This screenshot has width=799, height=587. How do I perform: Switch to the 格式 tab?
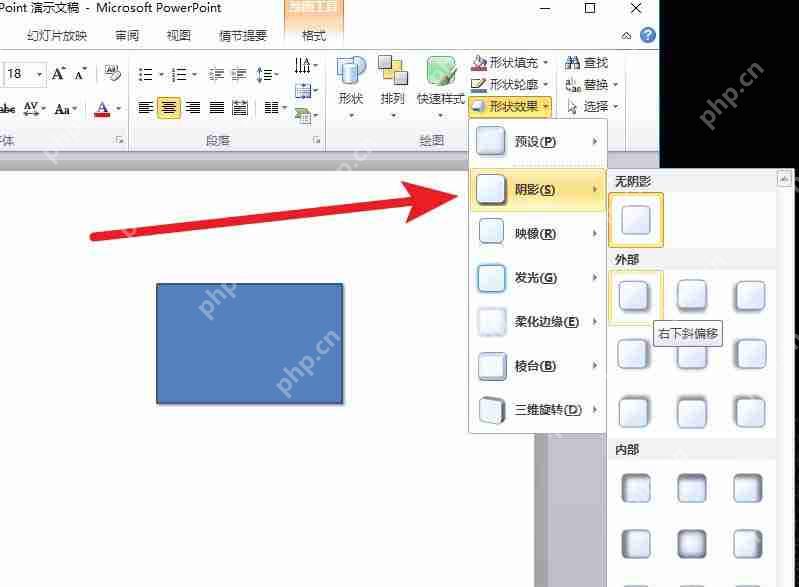tap(314, 36)
